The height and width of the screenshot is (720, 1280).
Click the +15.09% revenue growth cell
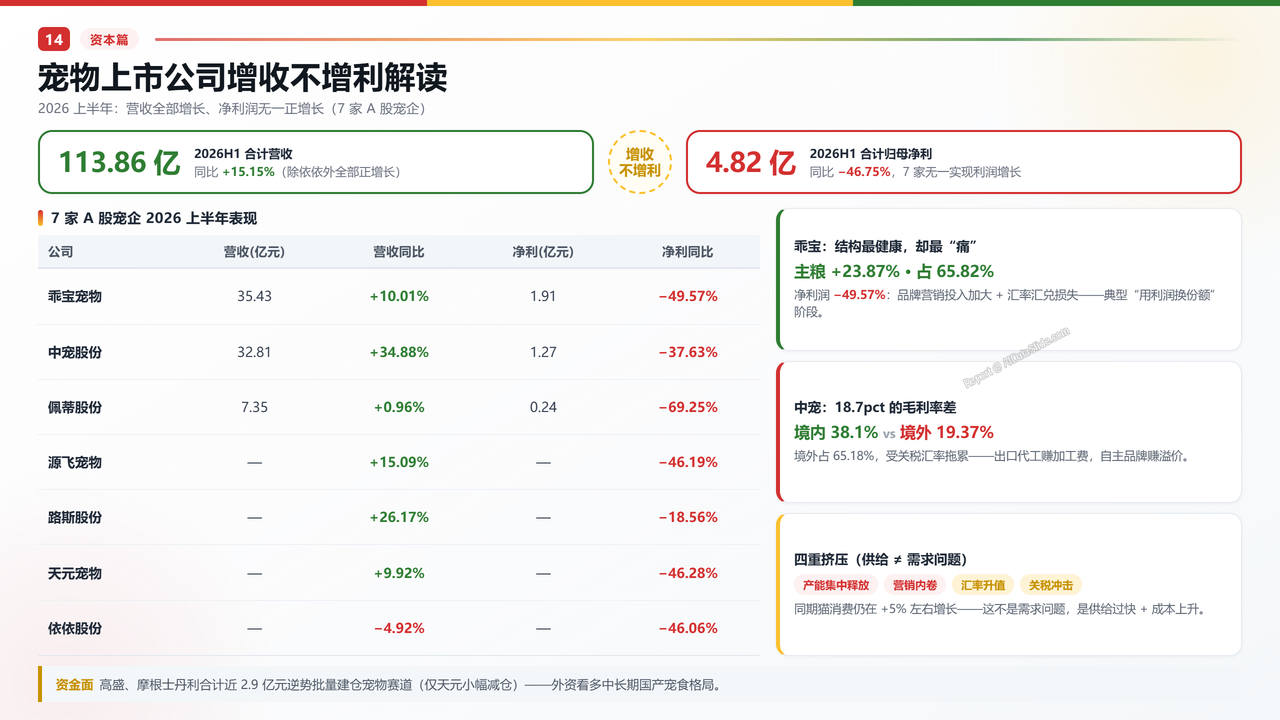(x=399, y=463)
